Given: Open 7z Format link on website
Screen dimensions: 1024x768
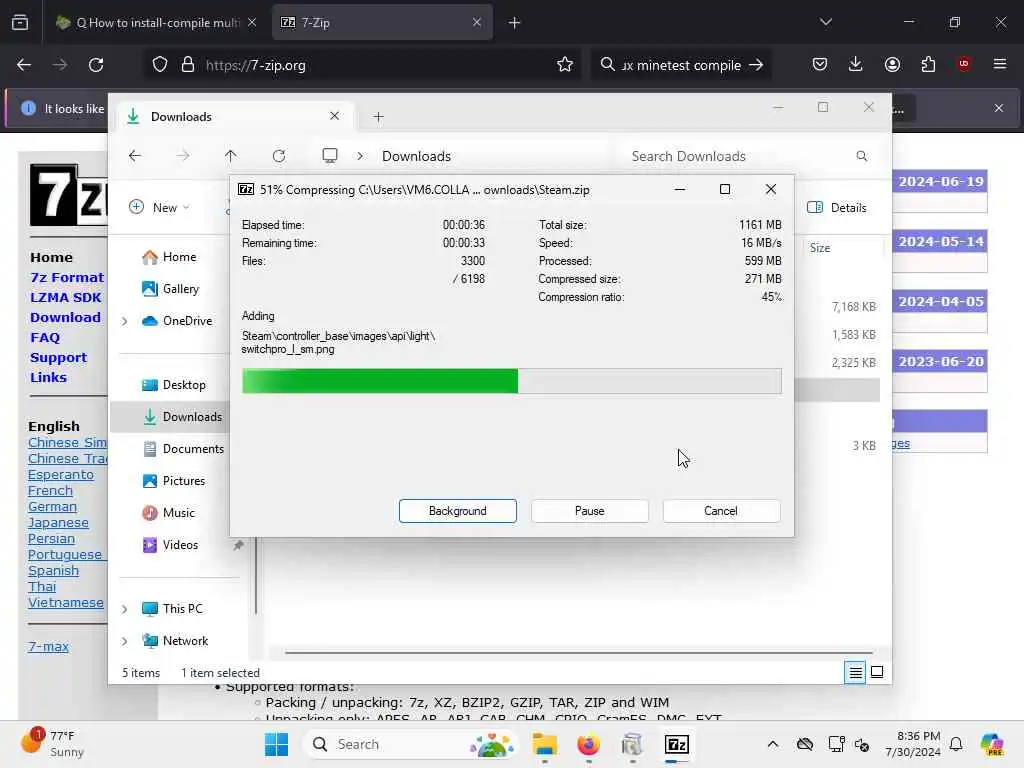Looking at the screenshot, I should (x=67, y=278).
